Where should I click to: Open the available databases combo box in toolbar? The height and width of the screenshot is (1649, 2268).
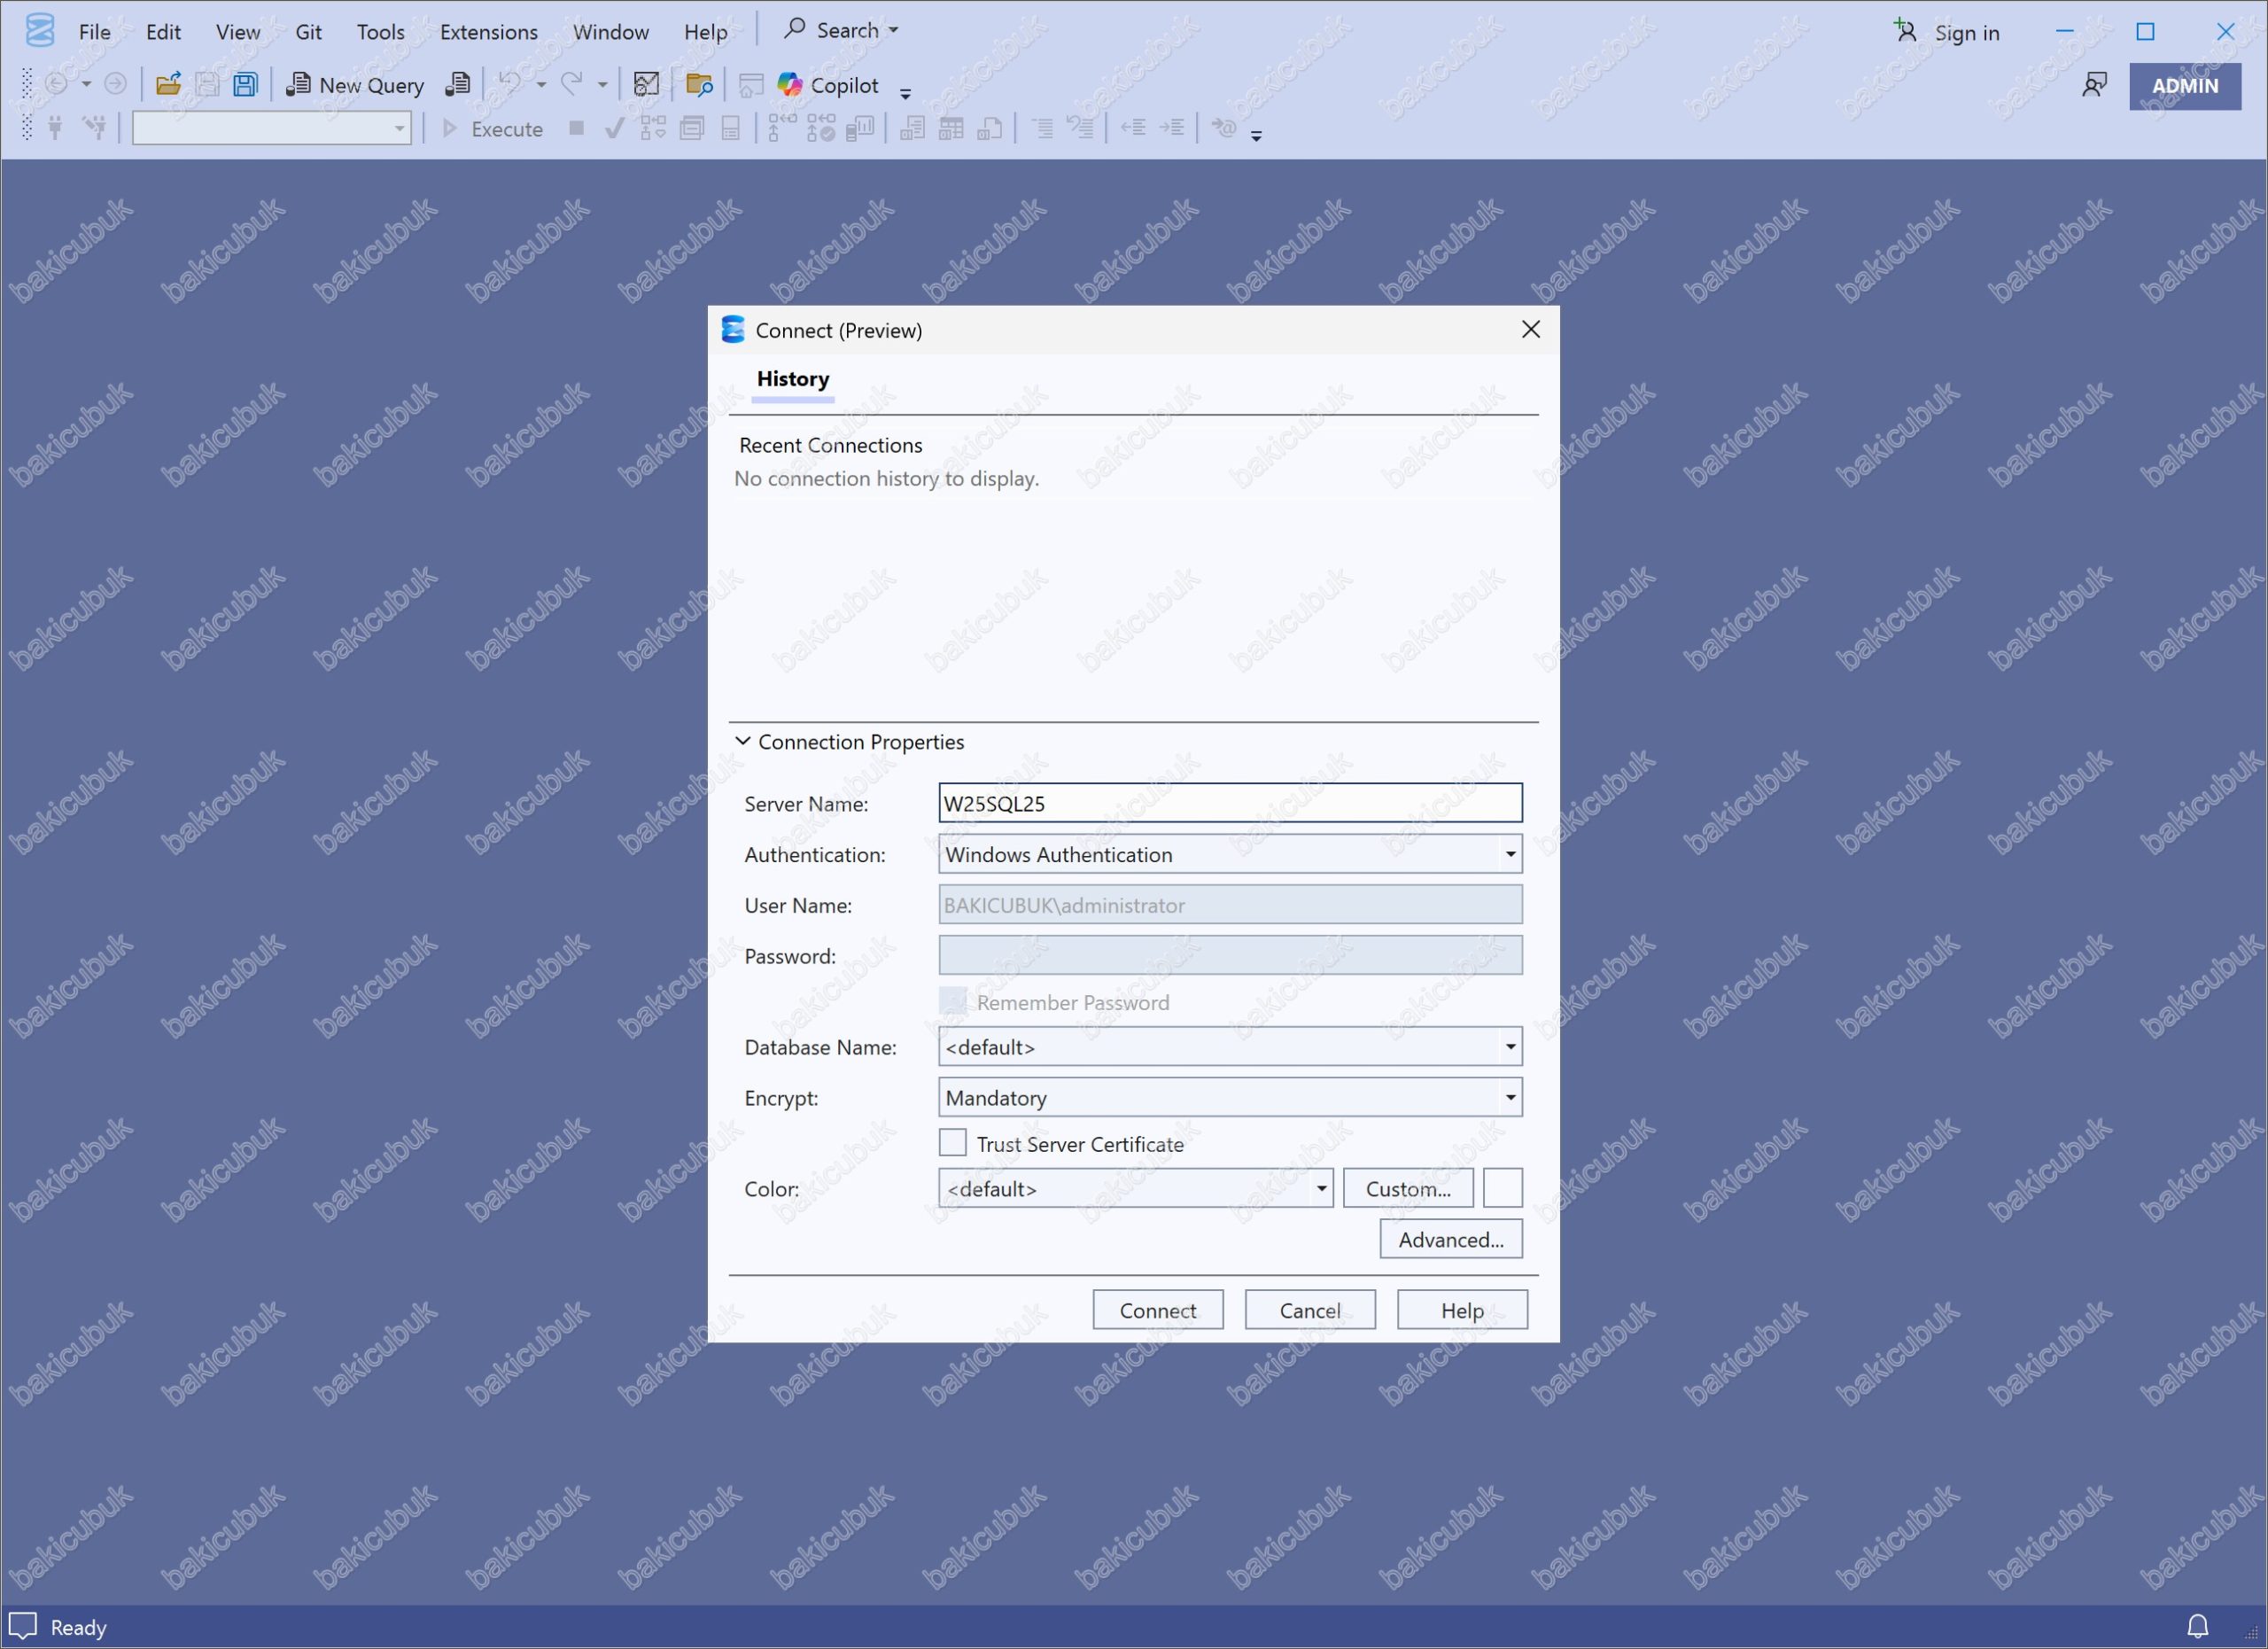(272, 128)
